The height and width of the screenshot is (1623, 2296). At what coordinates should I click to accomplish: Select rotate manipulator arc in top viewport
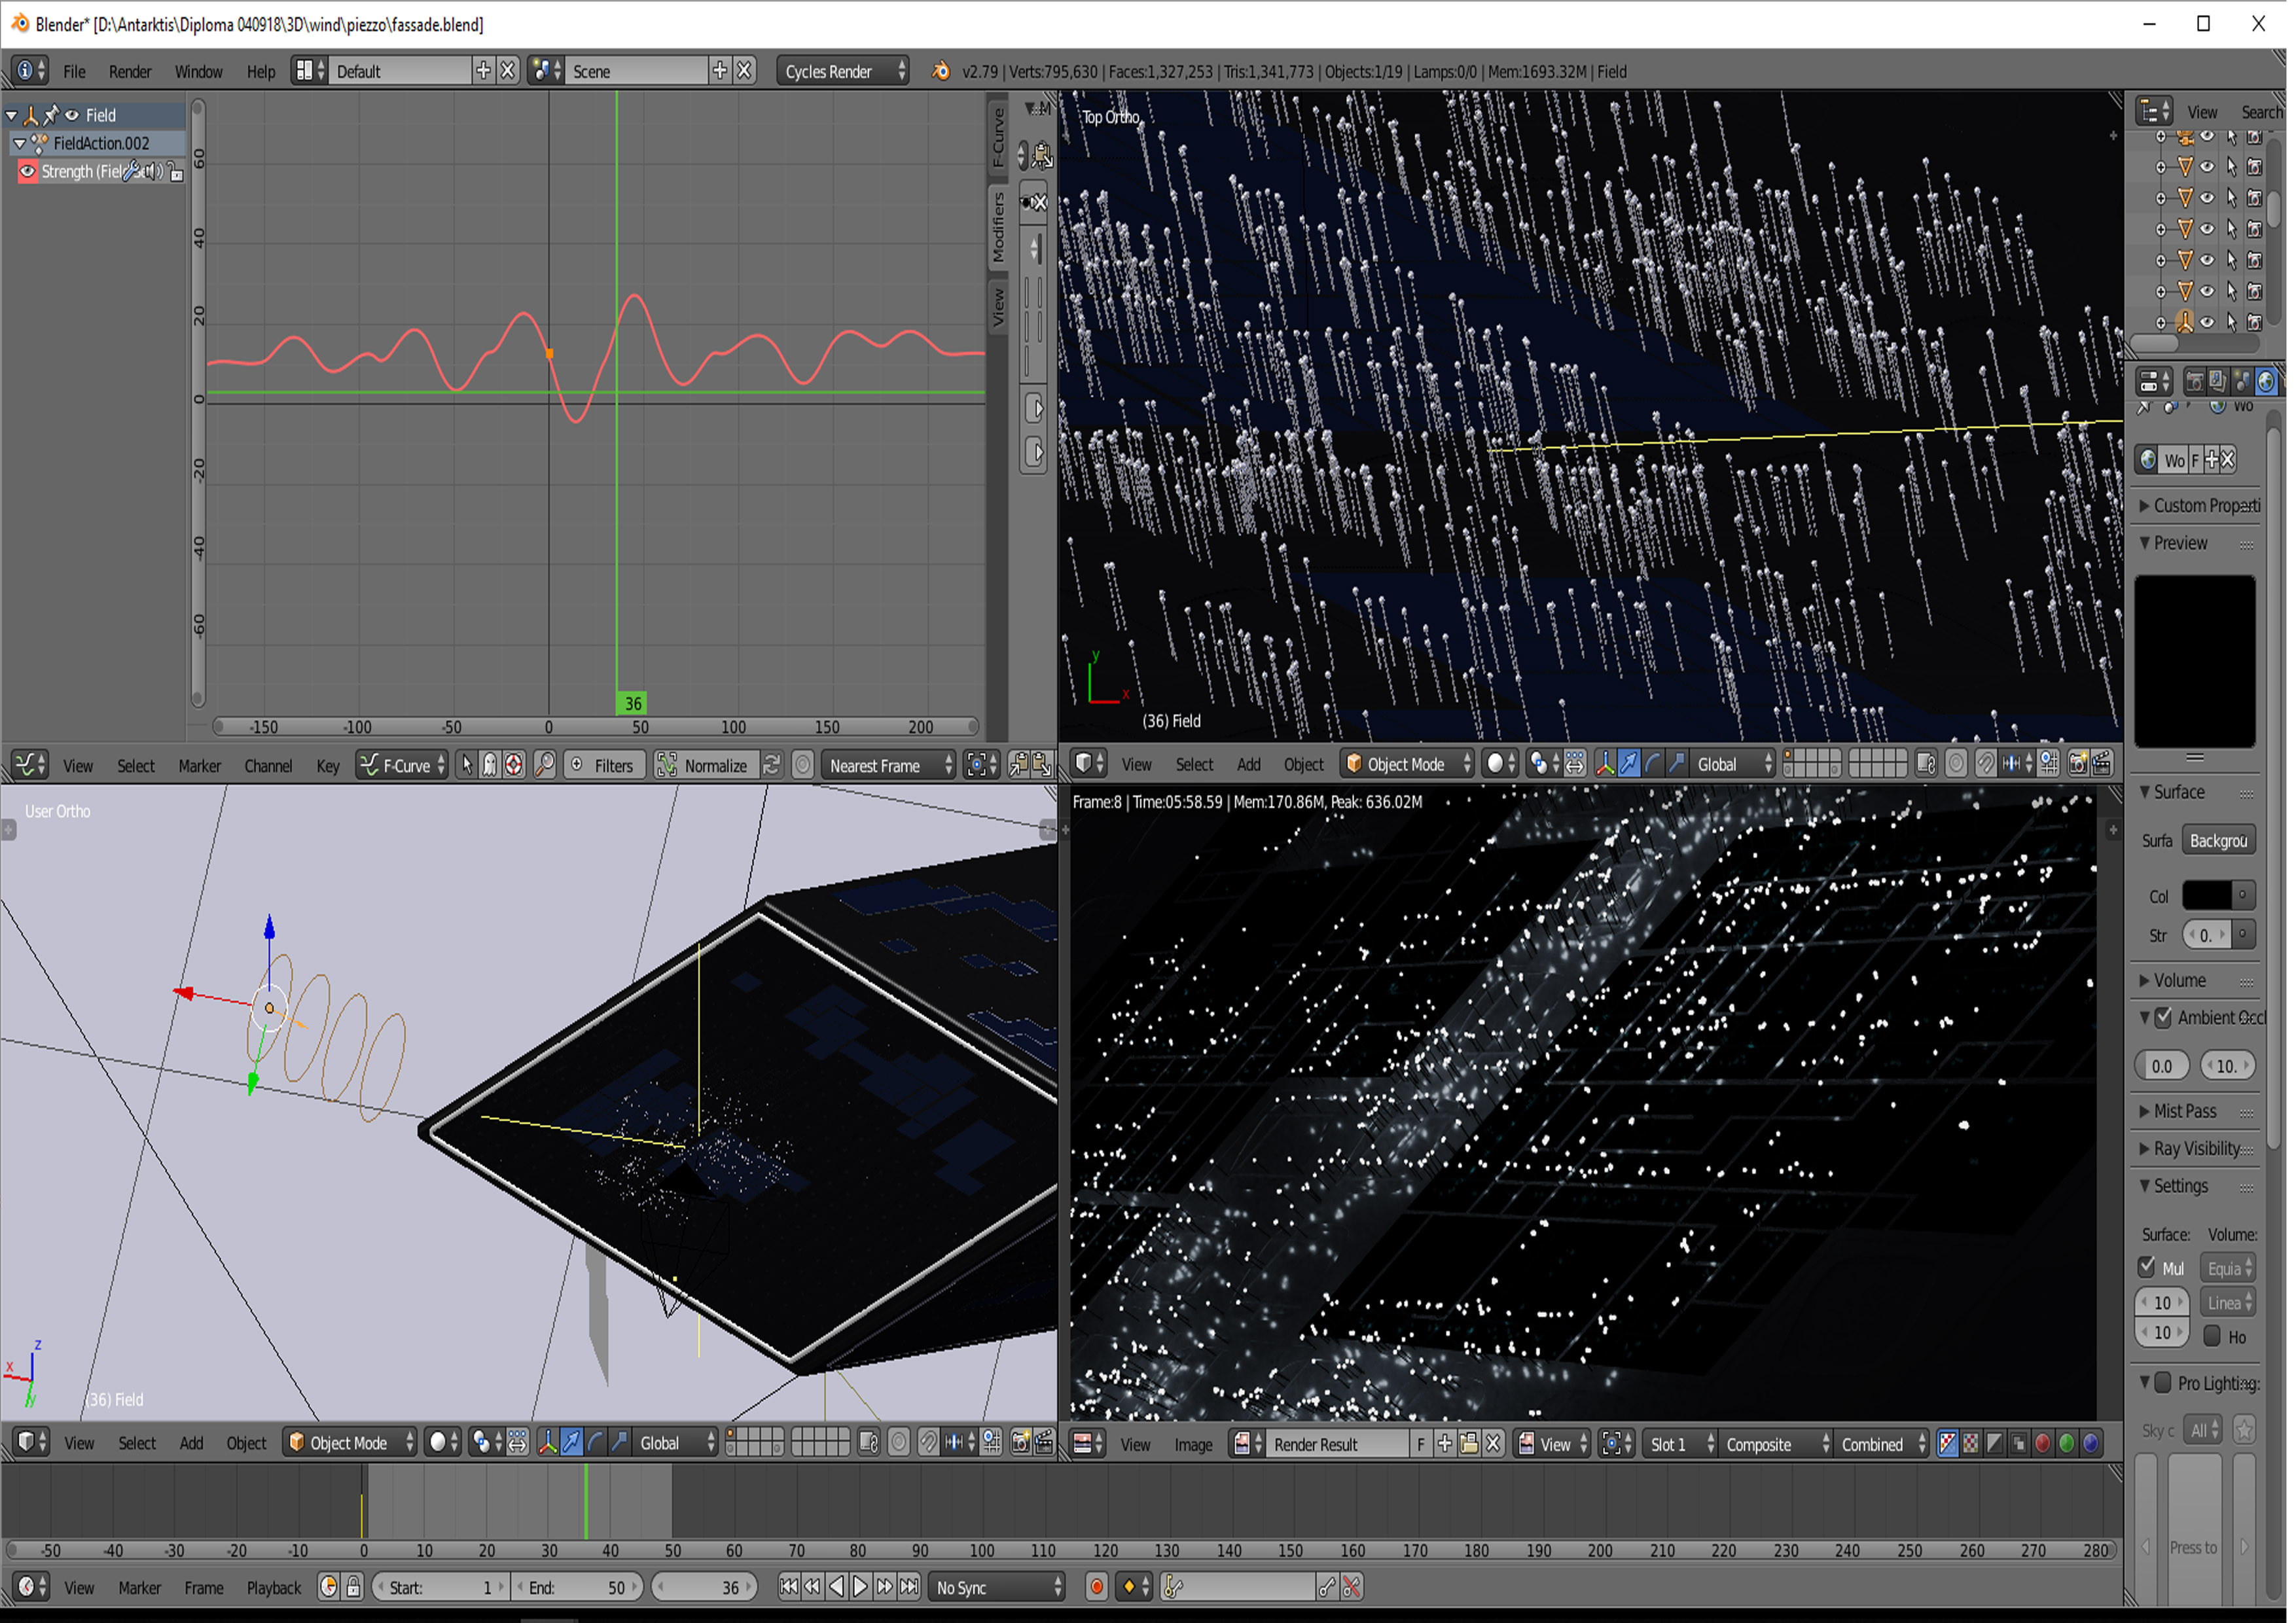[x=1653, y=765]
